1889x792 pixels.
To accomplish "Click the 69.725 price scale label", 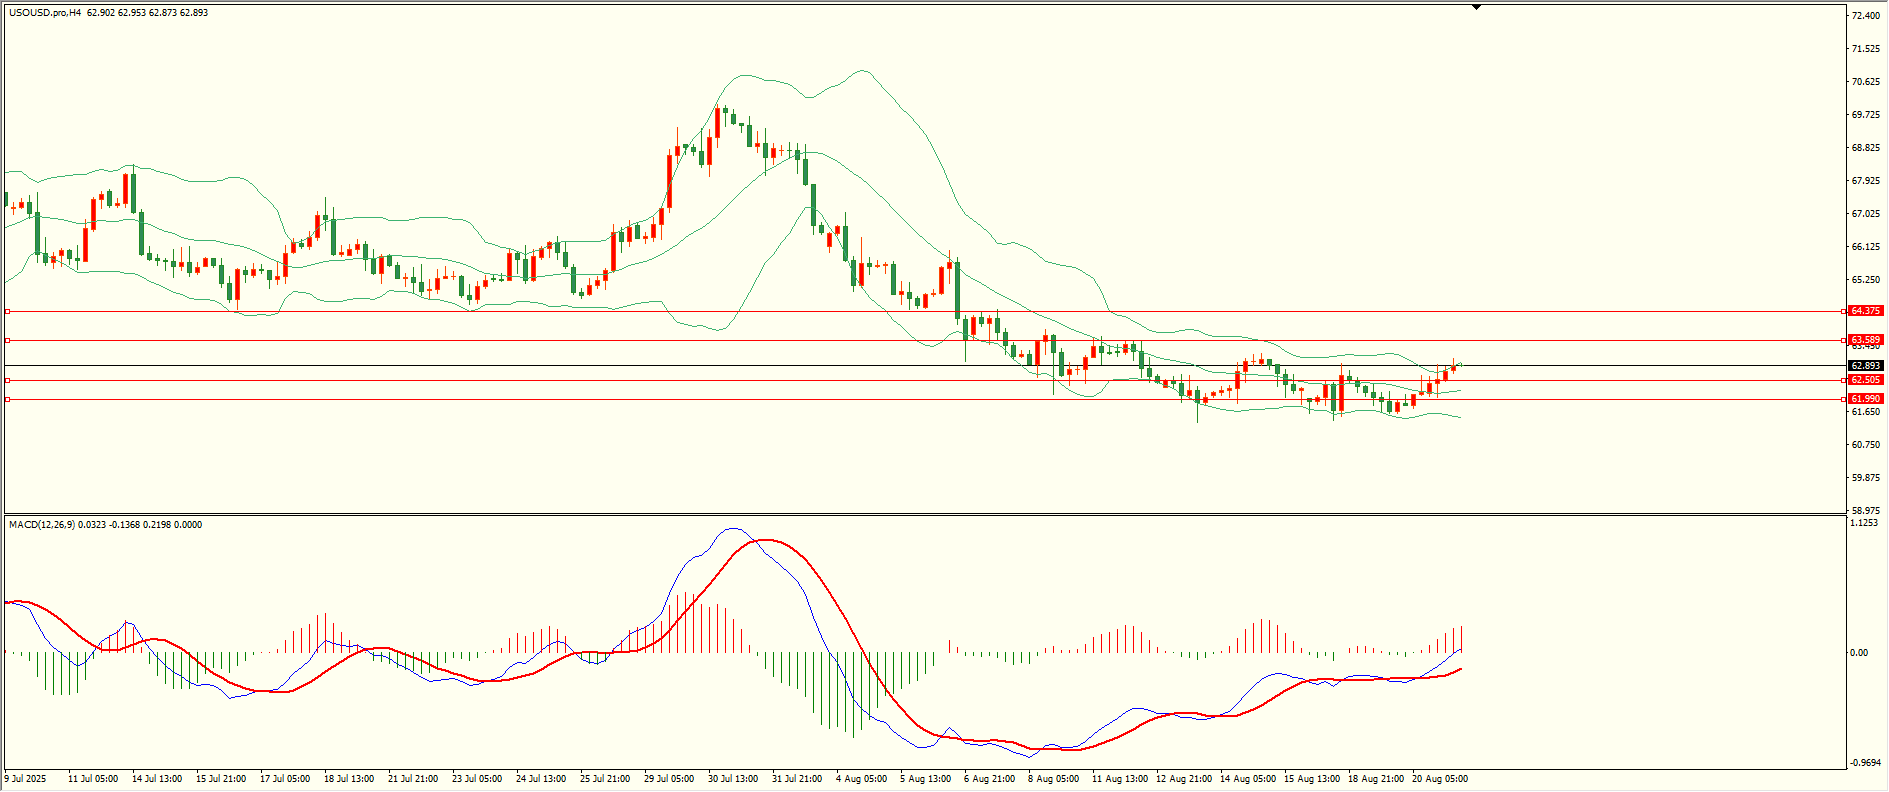I will point(1866,115).
